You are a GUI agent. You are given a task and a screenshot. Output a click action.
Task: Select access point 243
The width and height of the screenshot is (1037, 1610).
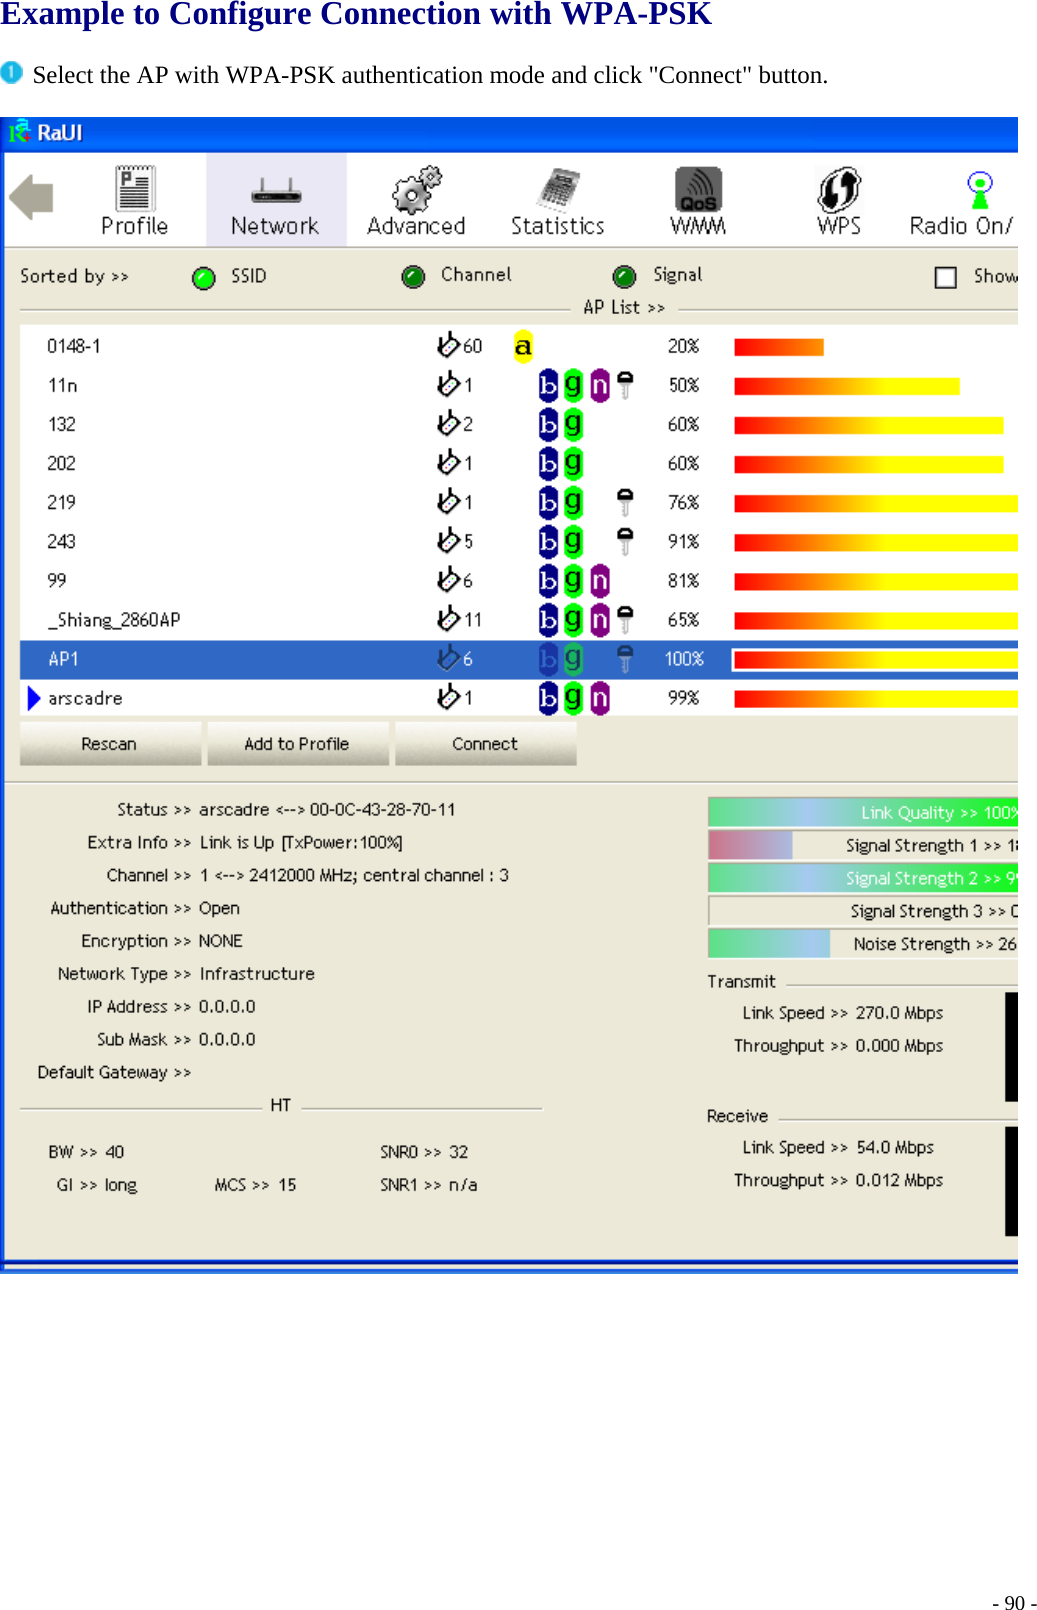tap(519, 541)
